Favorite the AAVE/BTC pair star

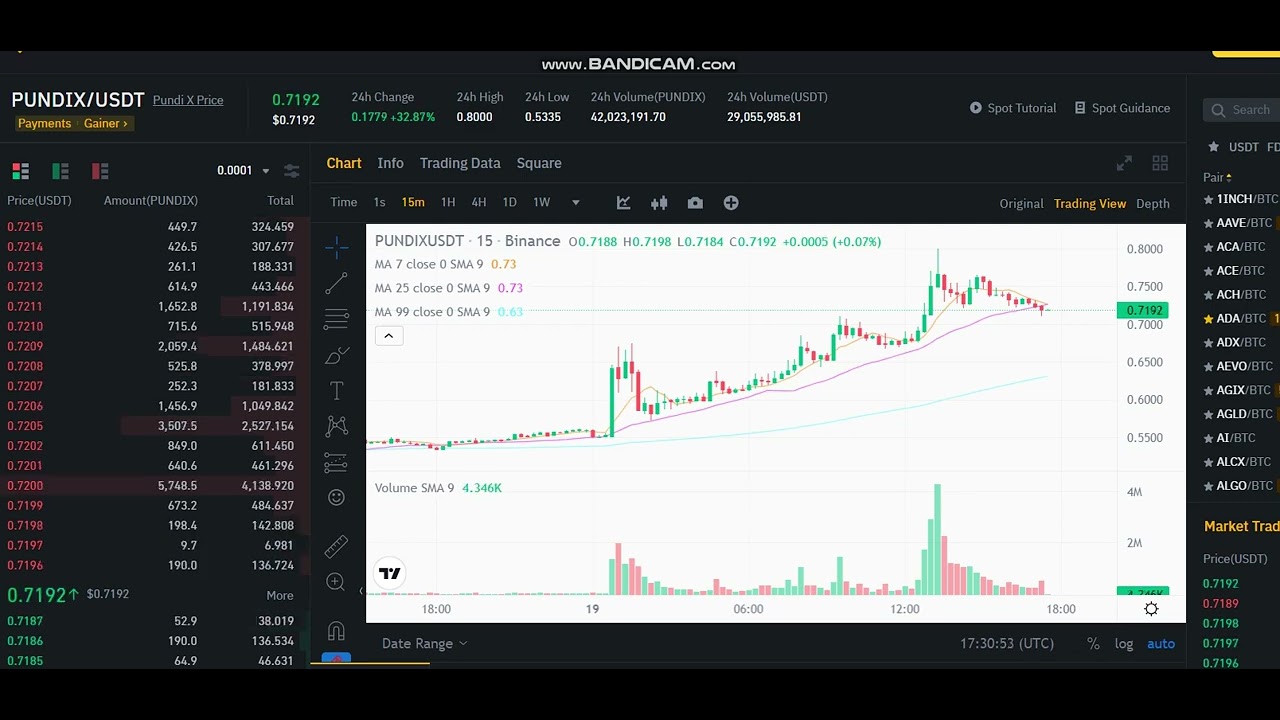tap(1209, 223)
